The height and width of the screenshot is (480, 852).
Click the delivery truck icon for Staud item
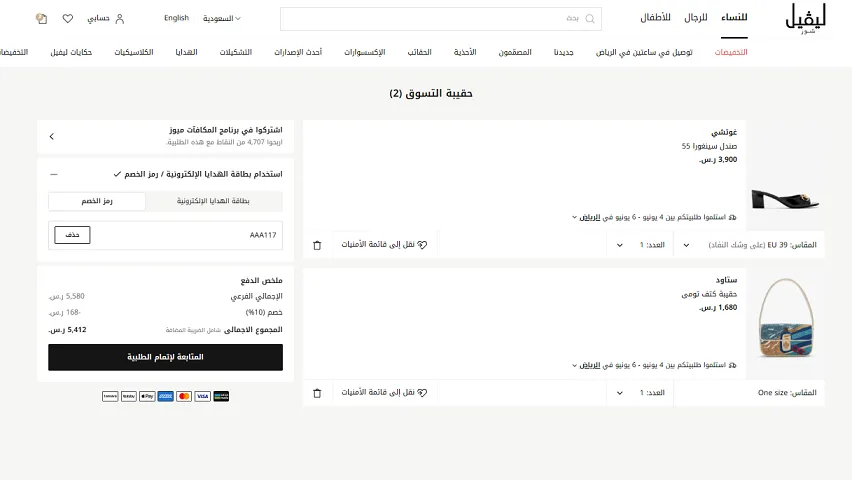coord(732,365)
